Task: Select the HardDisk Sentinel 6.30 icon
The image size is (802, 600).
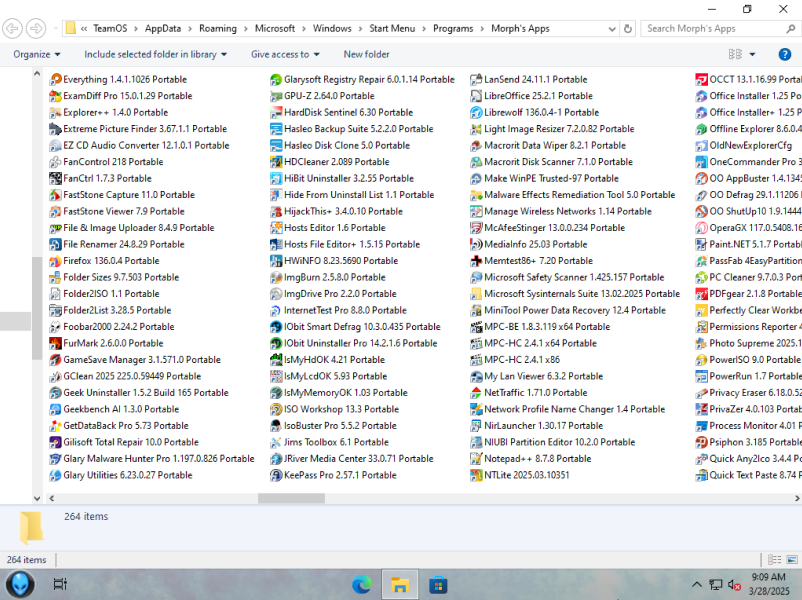Action: pyautogui.click(x=276, y=113)
